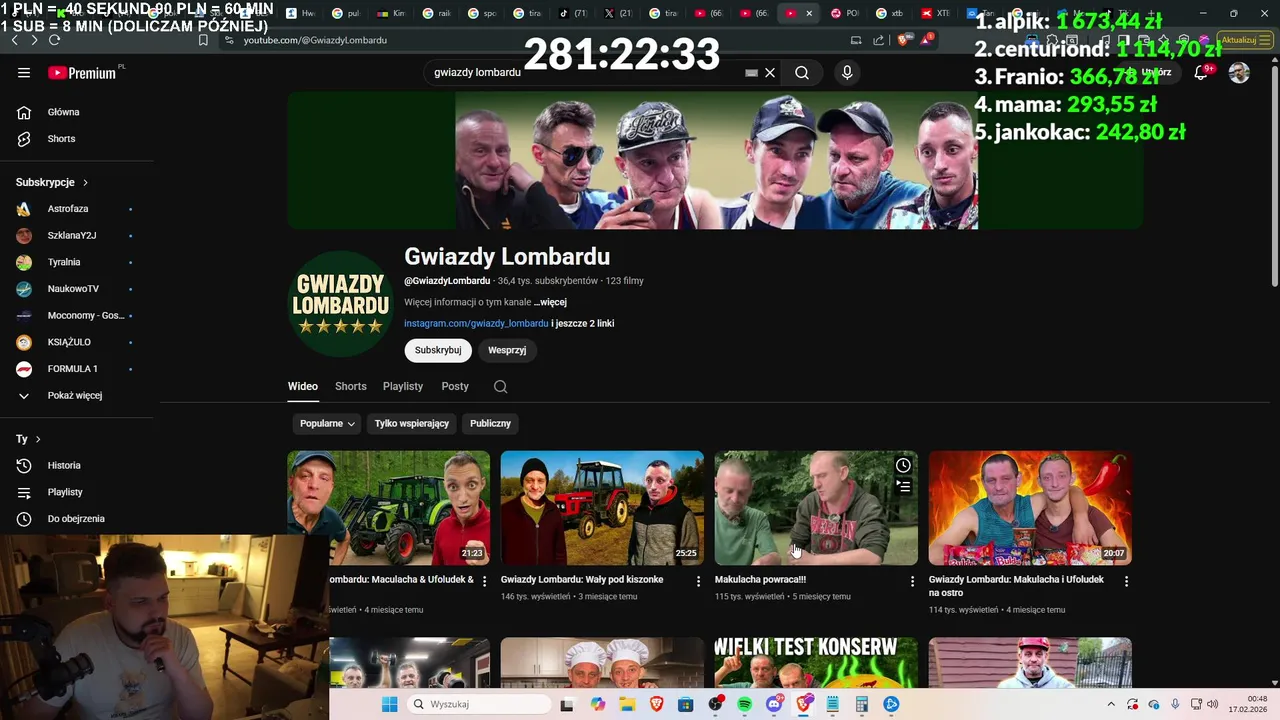
Task: Expand Pokaż więcej subscriptions list
Action: point(76,396)
